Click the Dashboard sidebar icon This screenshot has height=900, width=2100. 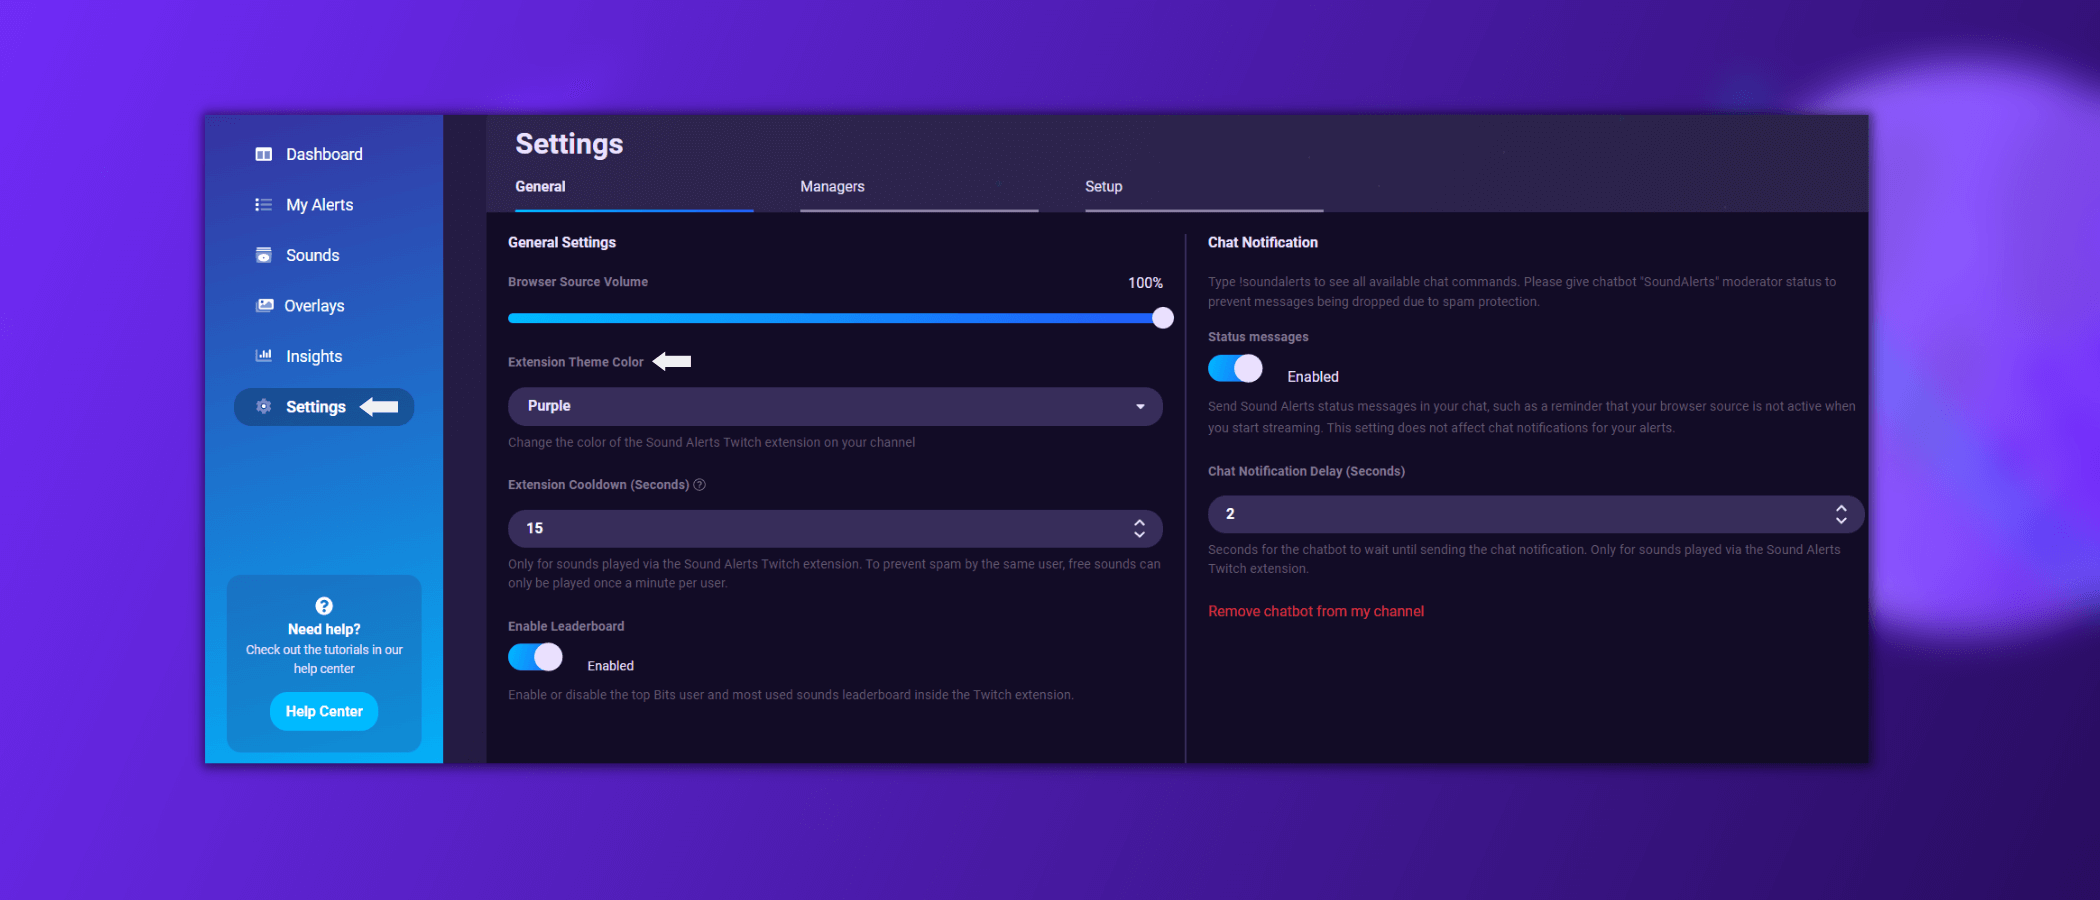(x=264, y=154)
